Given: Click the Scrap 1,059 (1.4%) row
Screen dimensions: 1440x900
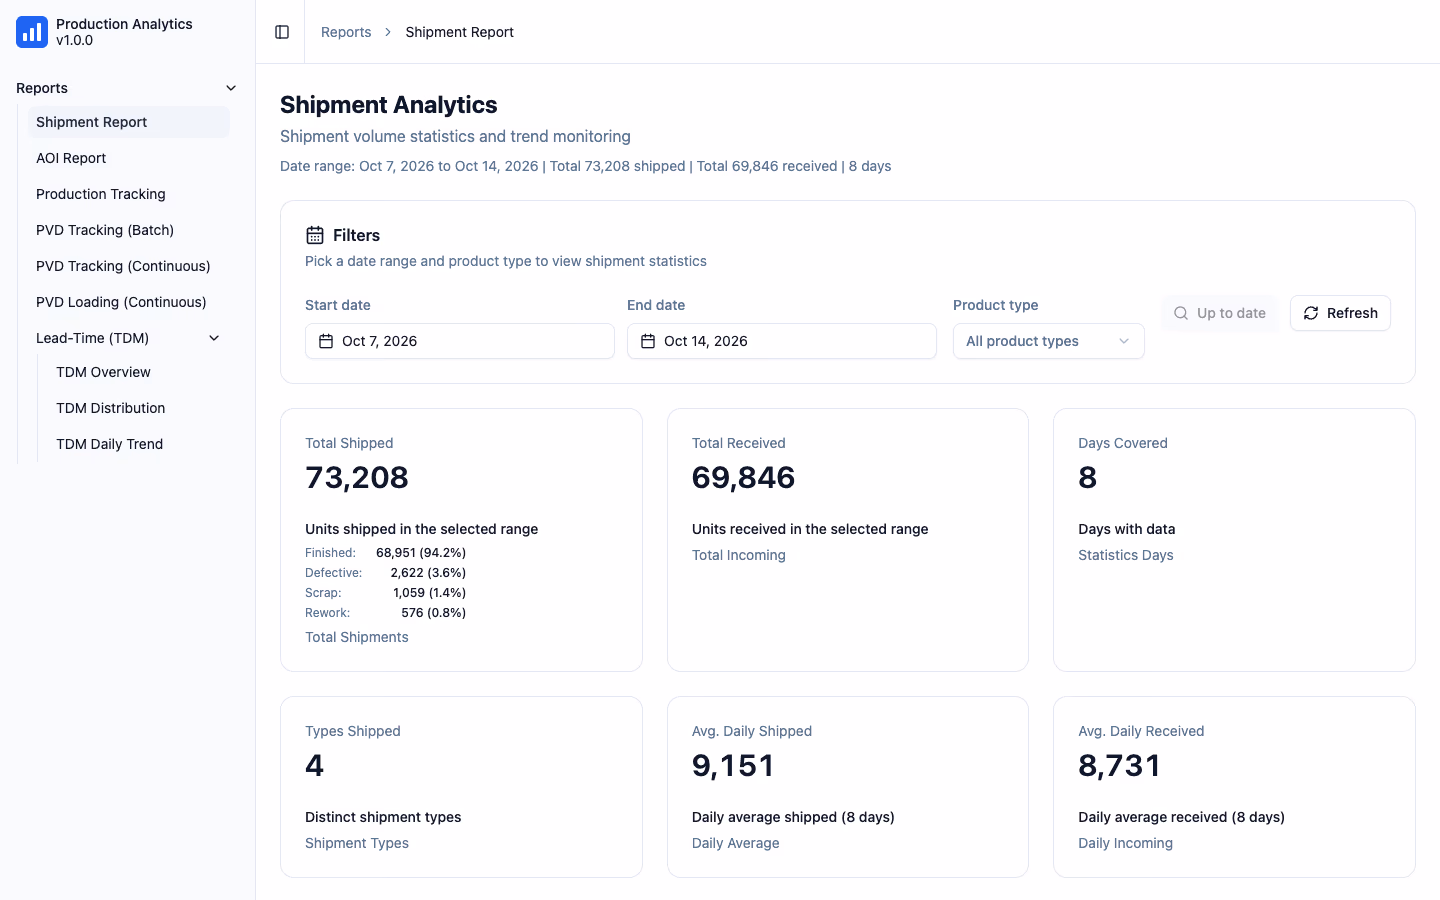Looking at the screenshot, I should click(x=385, y=593).
